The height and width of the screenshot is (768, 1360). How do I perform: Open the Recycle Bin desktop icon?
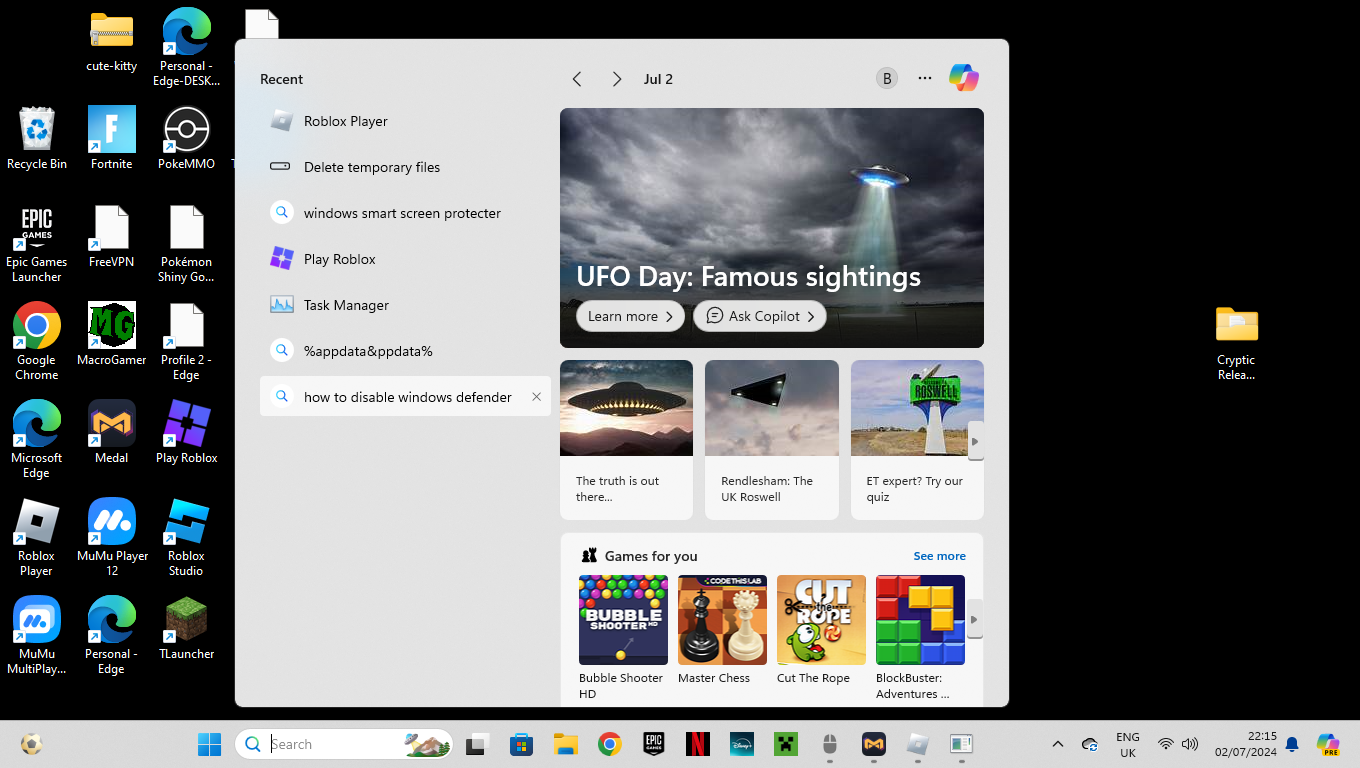click(x=37, y=138)
